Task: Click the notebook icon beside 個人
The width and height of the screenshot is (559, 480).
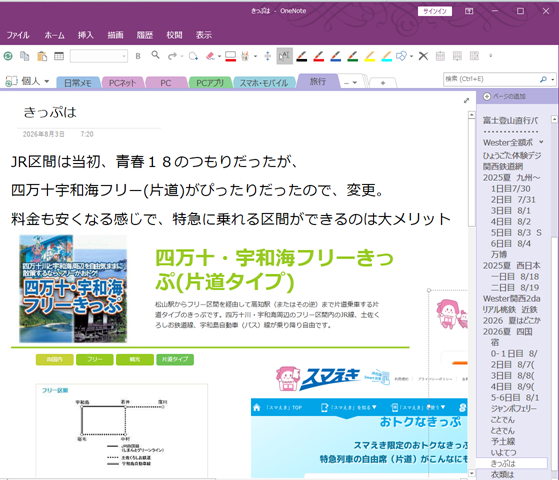Action: pos(11,81)
